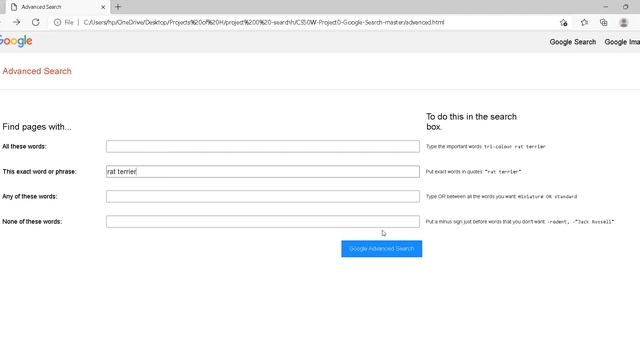Click the 'All these words:' label

24,147
